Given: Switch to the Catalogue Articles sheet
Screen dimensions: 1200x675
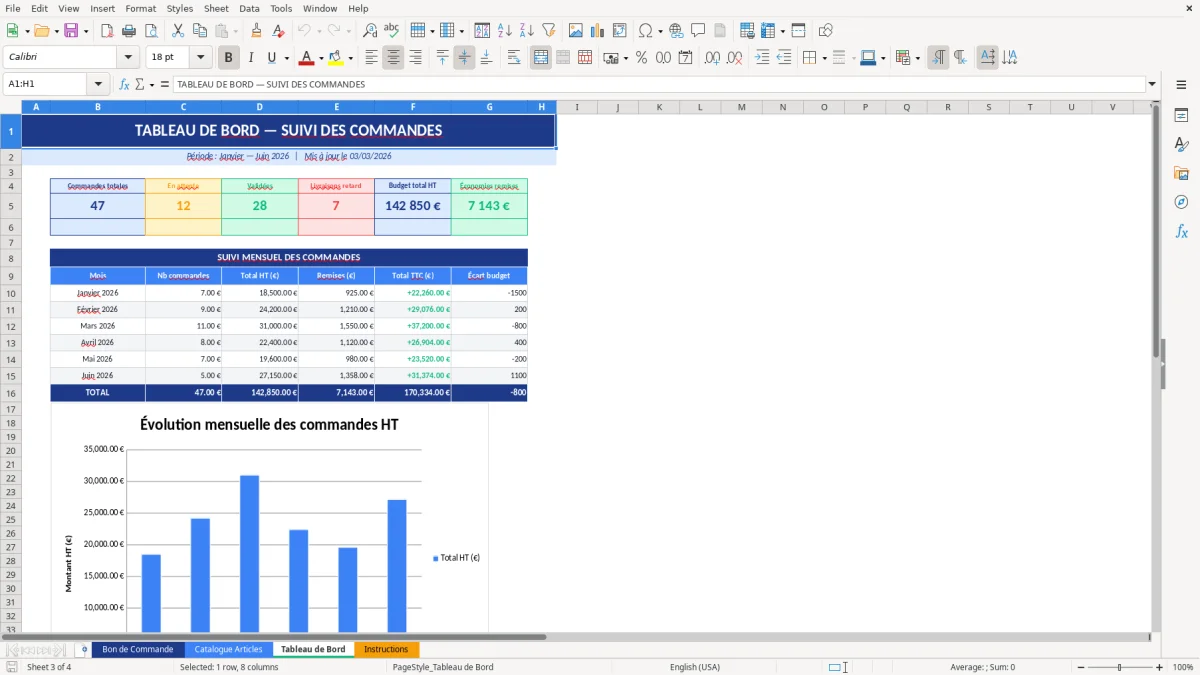Looking at the screenshot, I should (x=228, y=649).
